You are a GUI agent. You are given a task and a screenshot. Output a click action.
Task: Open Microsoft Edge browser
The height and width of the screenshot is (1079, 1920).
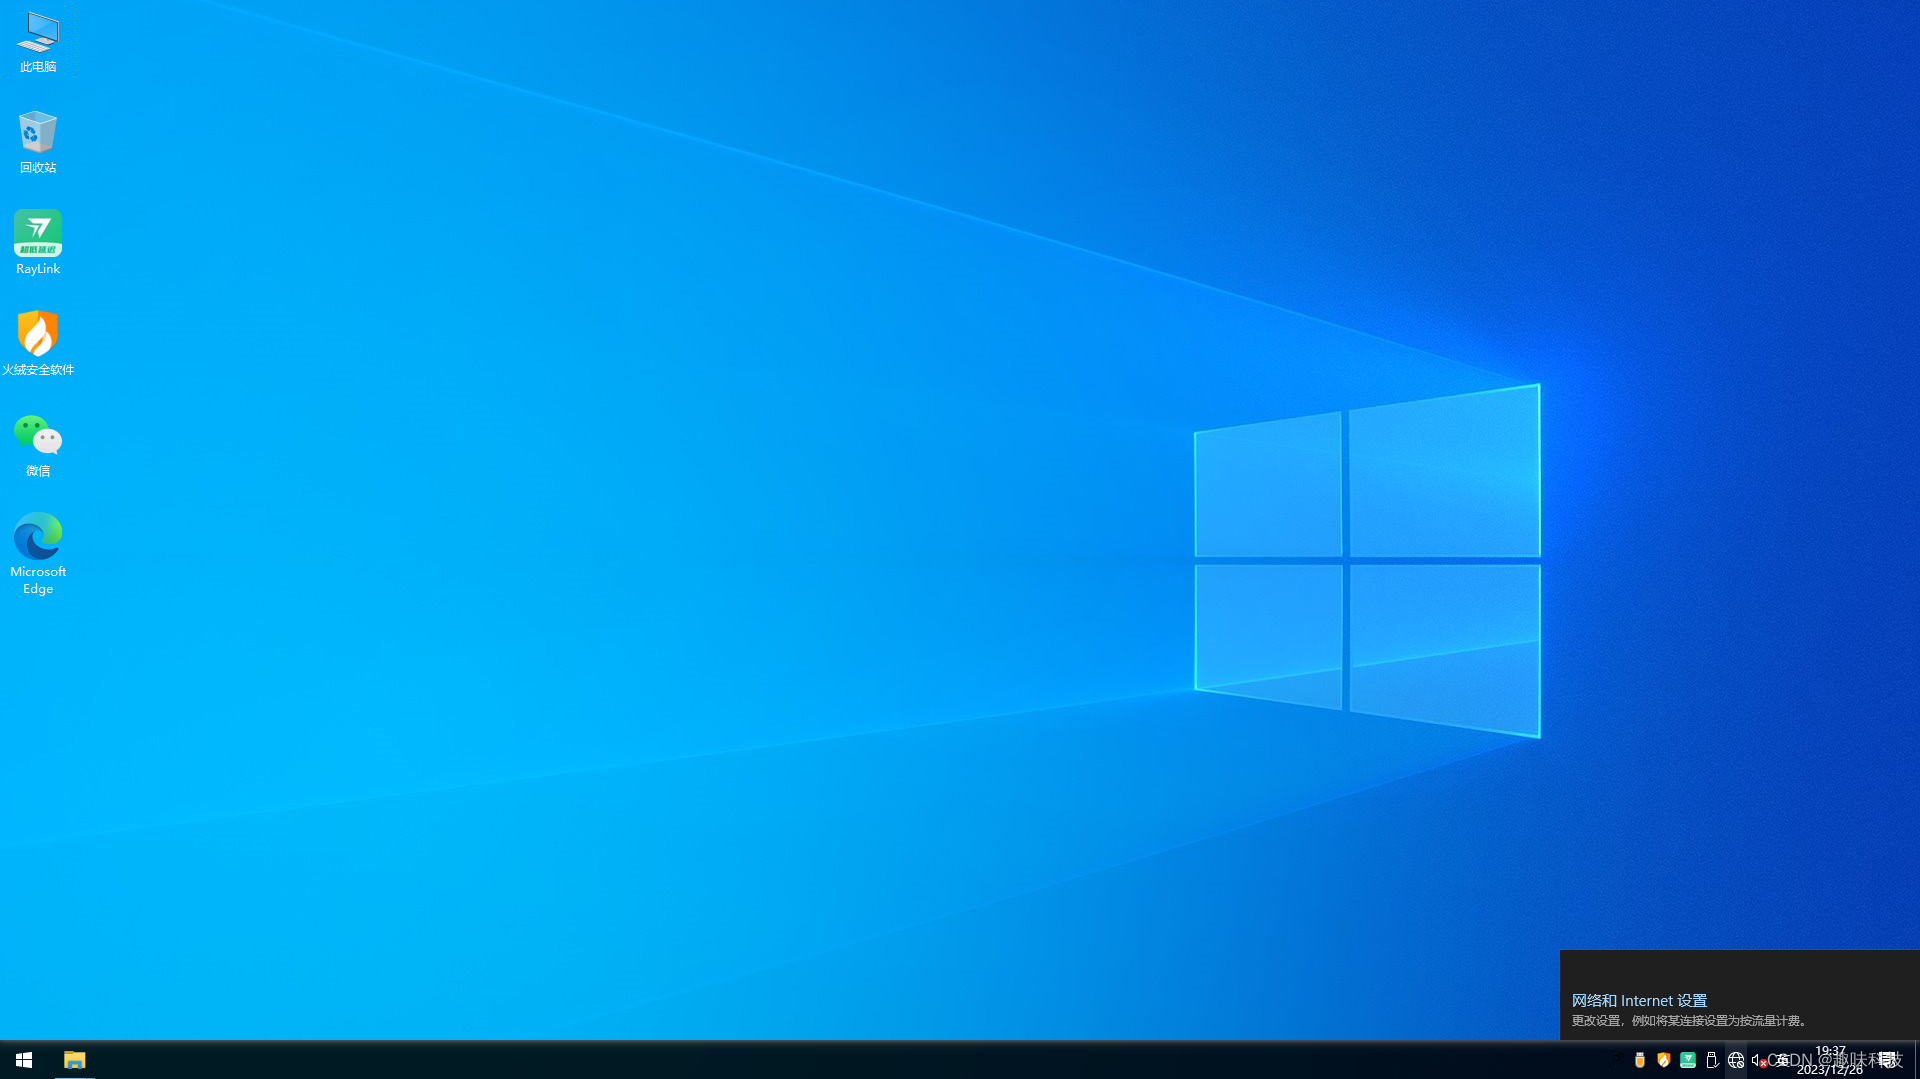click(37, 540)
